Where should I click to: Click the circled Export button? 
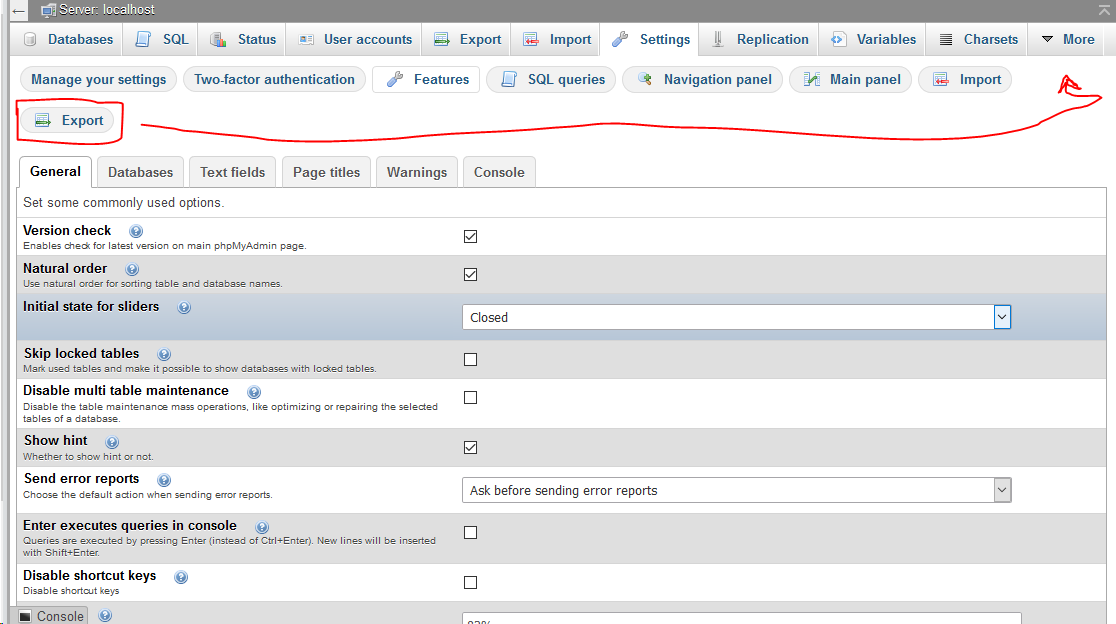[x=69, y=119]
